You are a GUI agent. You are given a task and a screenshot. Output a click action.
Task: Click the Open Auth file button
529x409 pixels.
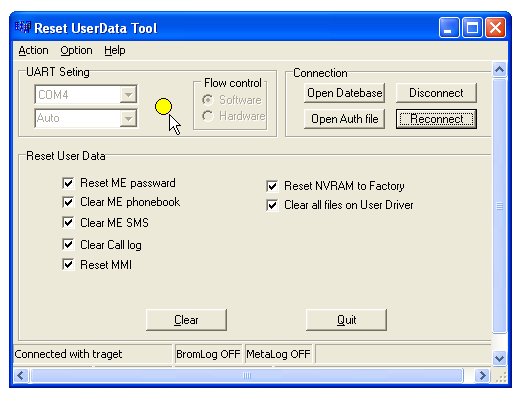344,119
